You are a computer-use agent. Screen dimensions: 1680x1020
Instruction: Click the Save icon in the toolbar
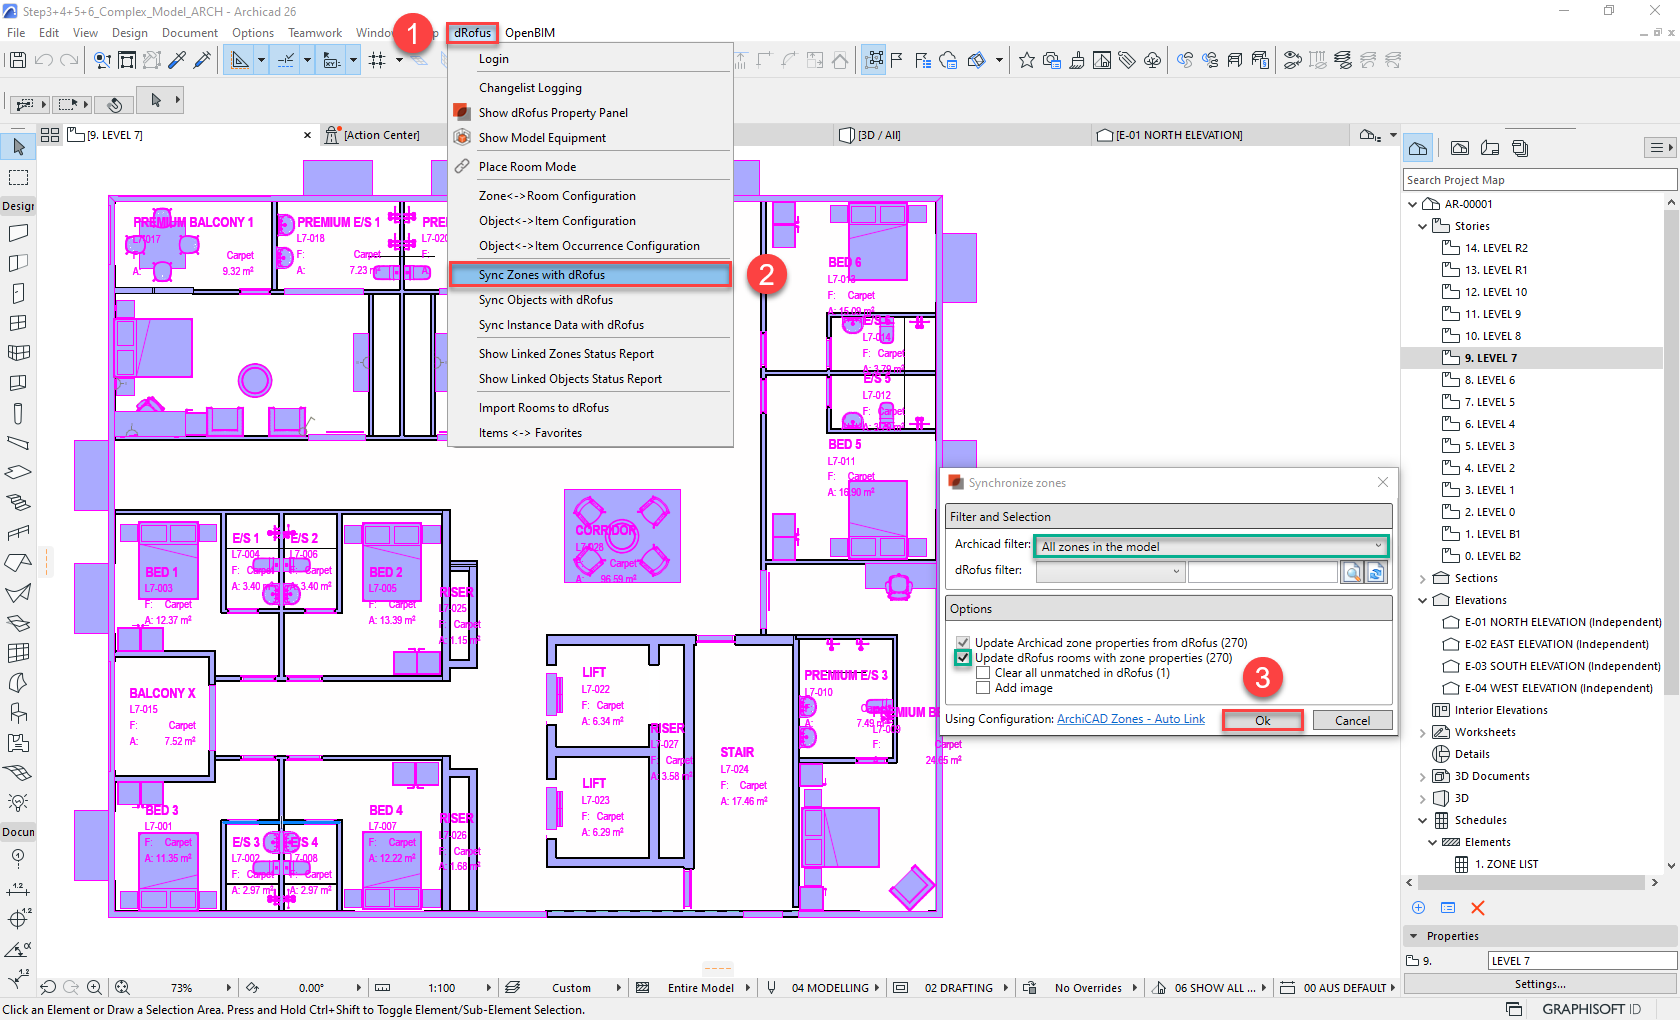pyautogui.click(x=17, y=60)
